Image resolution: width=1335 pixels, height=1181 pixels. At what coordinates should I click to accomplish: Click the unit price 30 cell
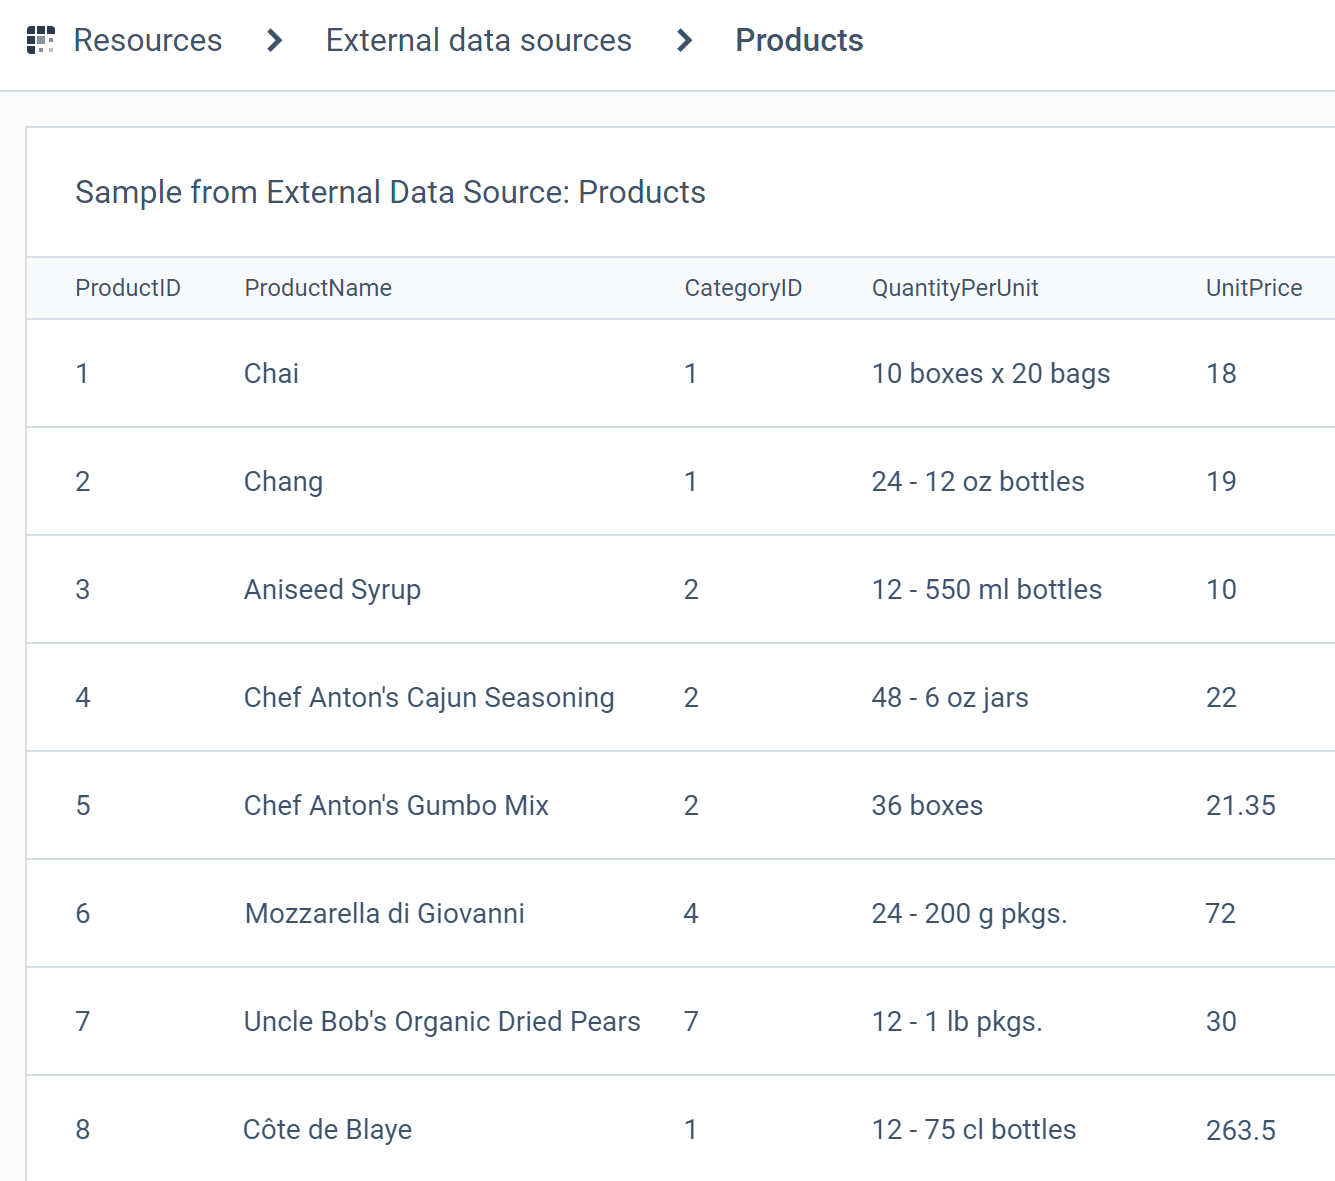pyautogui.click(x=1221, y=1021)
